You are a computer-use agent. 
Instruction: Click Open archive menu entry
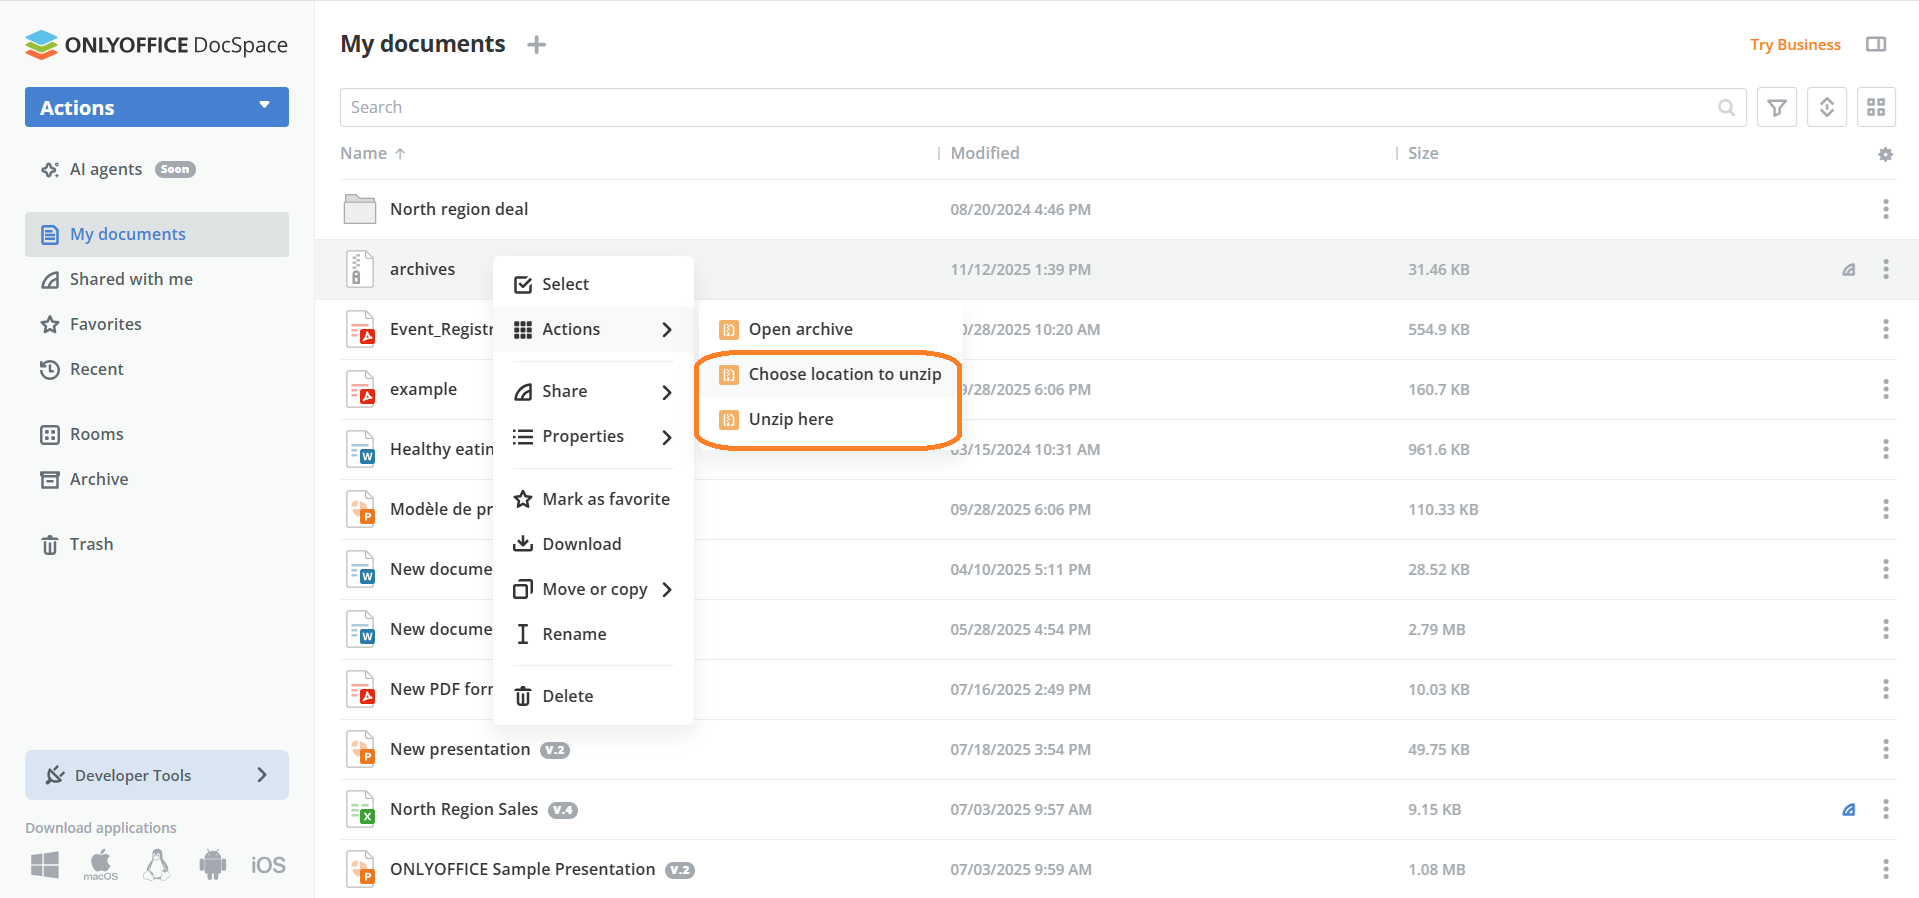pos(830,329)
